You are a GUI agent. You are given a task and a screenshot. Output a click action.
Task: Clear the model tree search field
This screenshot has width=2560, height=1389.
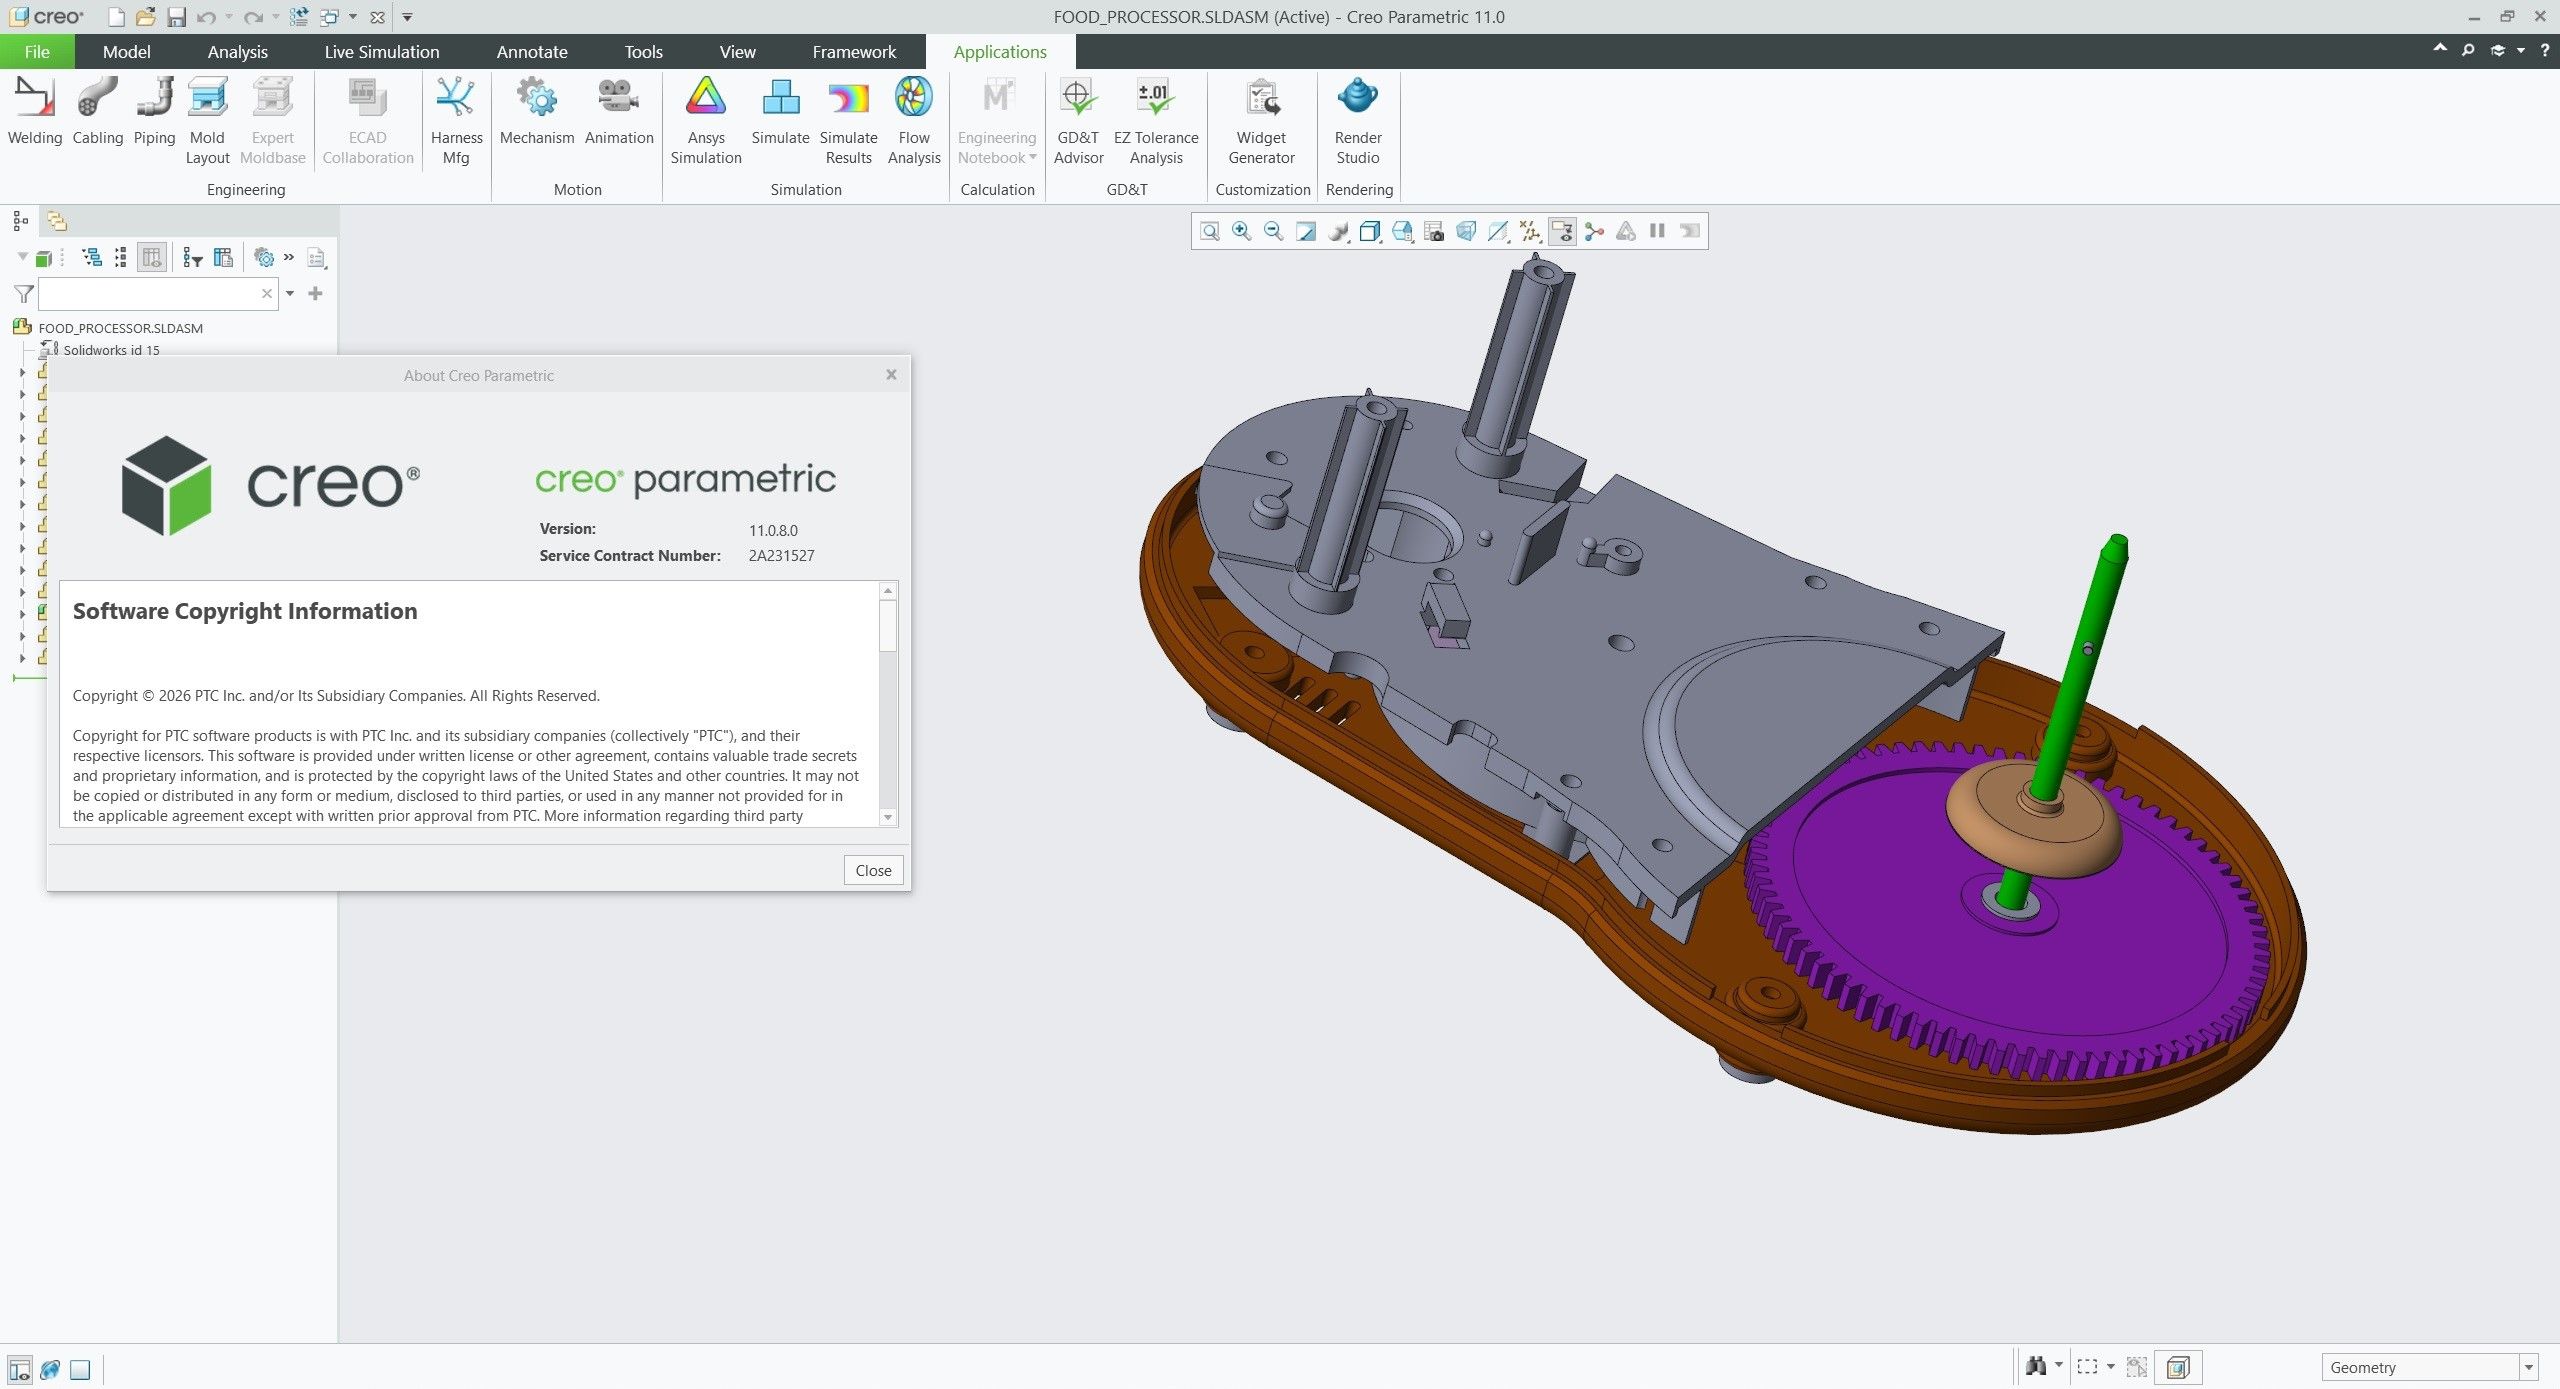[x=266, y=294]
